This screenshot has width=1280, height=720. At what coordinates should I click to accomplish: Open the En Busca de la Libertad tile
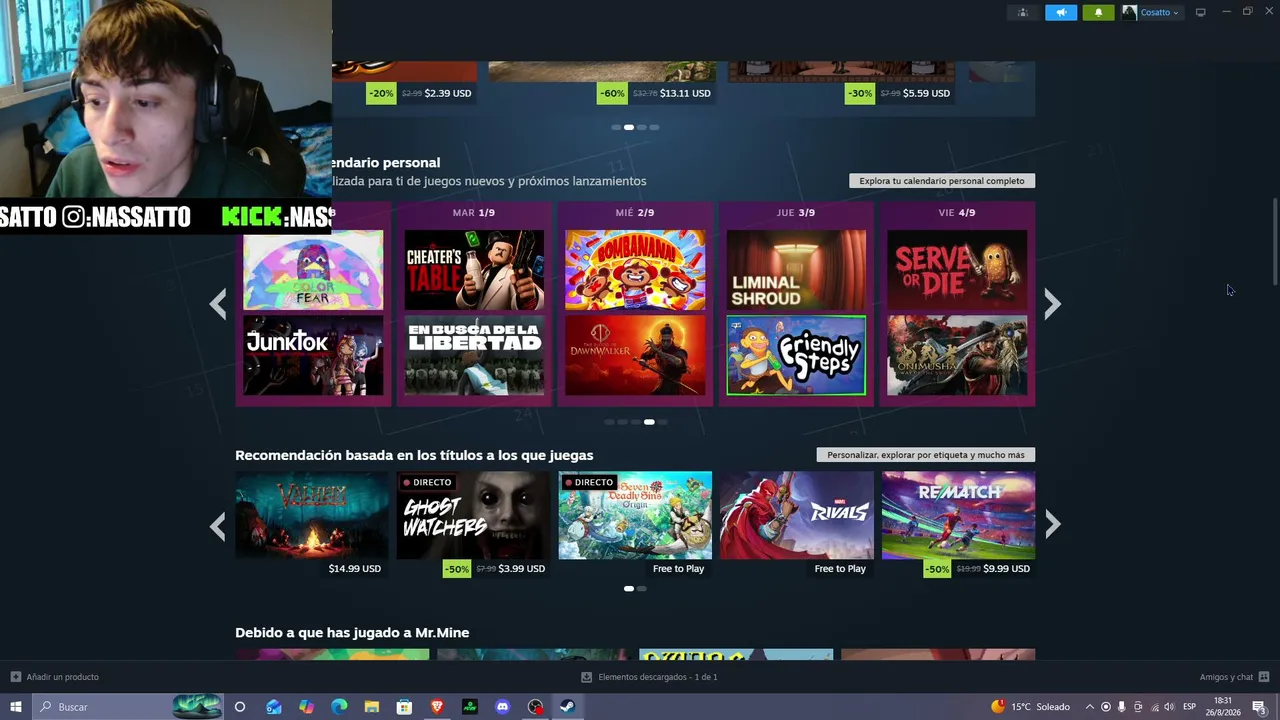[x=474, y=355]
